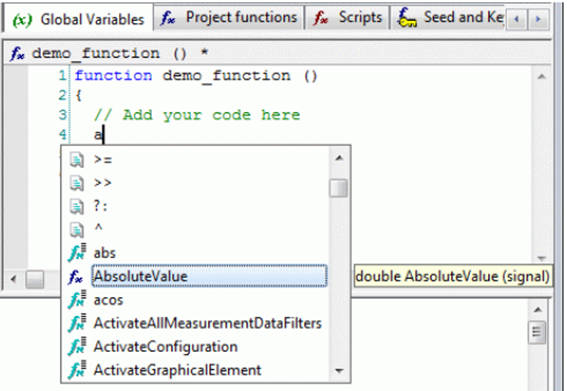Switch to the Global Variables tab
567x391 pixels.
(78, 19)
